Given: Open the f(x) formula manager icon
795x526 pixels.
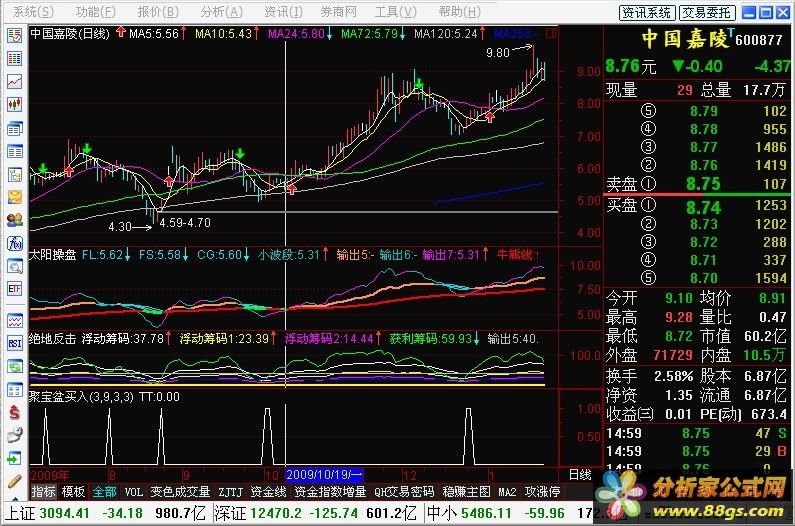Looking at the screenshot, I should click(x=14, y=243).
